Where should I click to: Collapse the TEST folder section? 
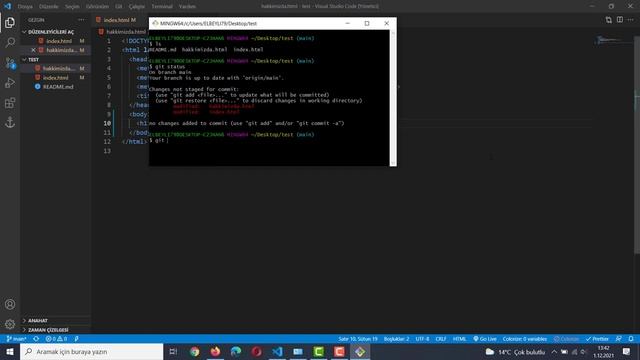33,59
